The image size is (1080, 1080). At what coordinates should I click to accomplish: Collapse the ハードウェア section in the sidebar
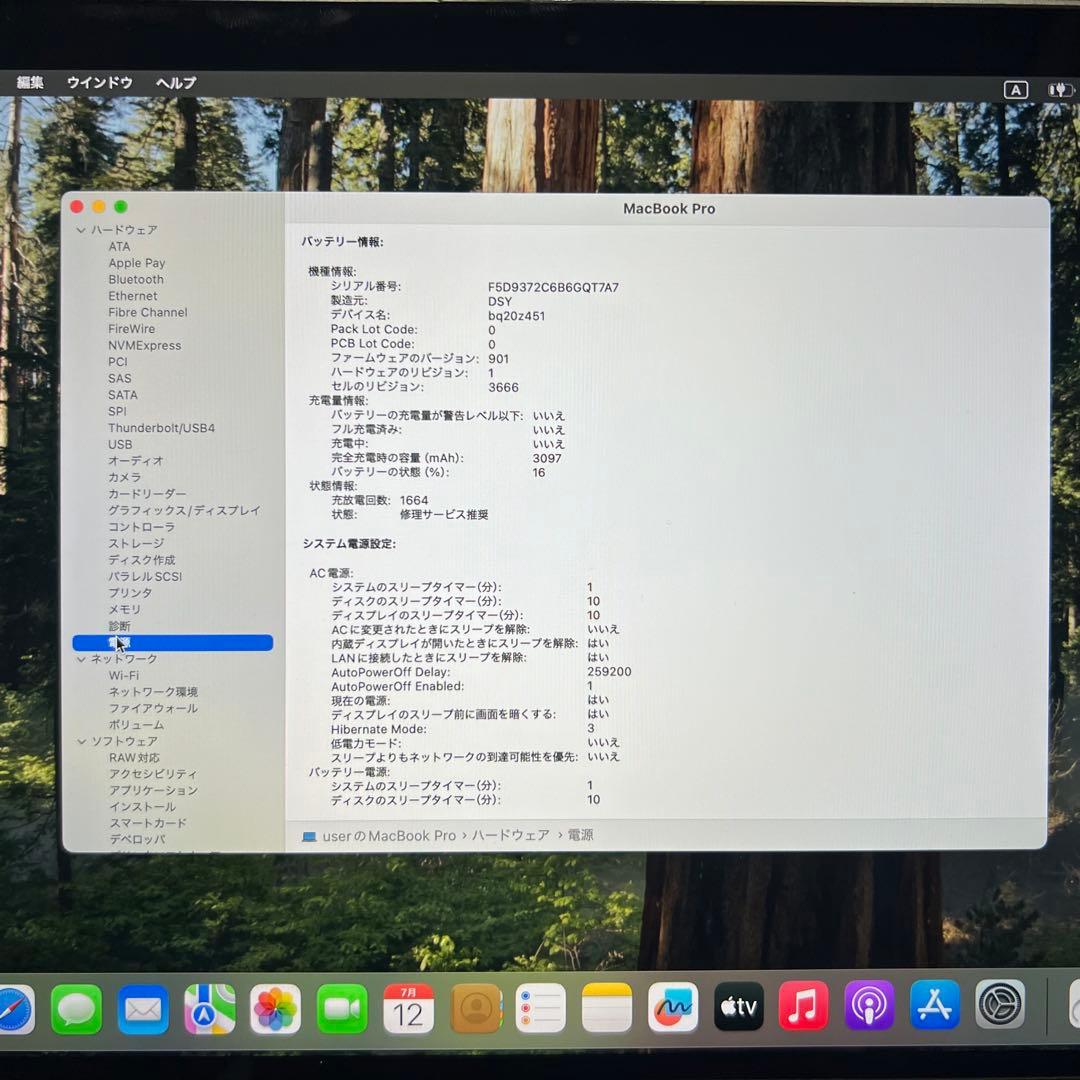coord(80,230)
